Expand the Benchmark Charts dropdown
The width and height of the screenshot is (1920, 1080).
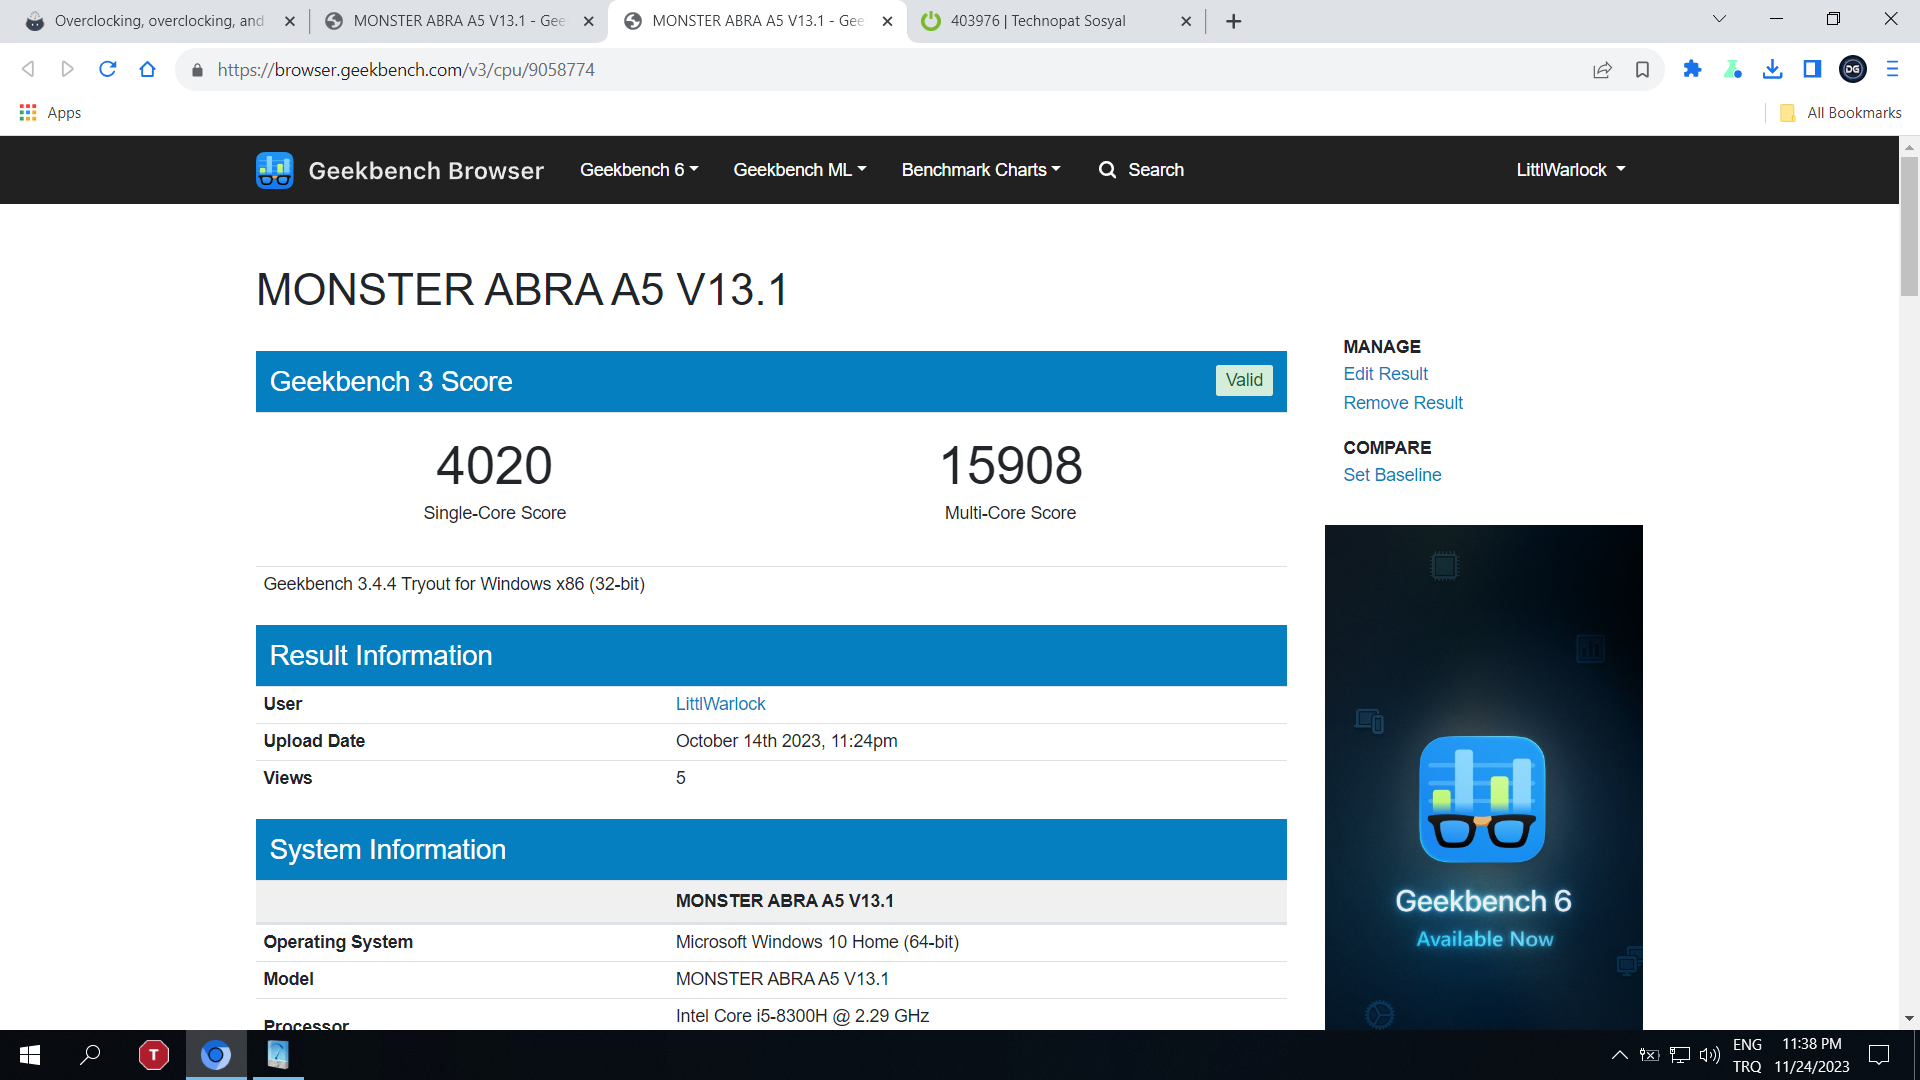click(981, 170)
